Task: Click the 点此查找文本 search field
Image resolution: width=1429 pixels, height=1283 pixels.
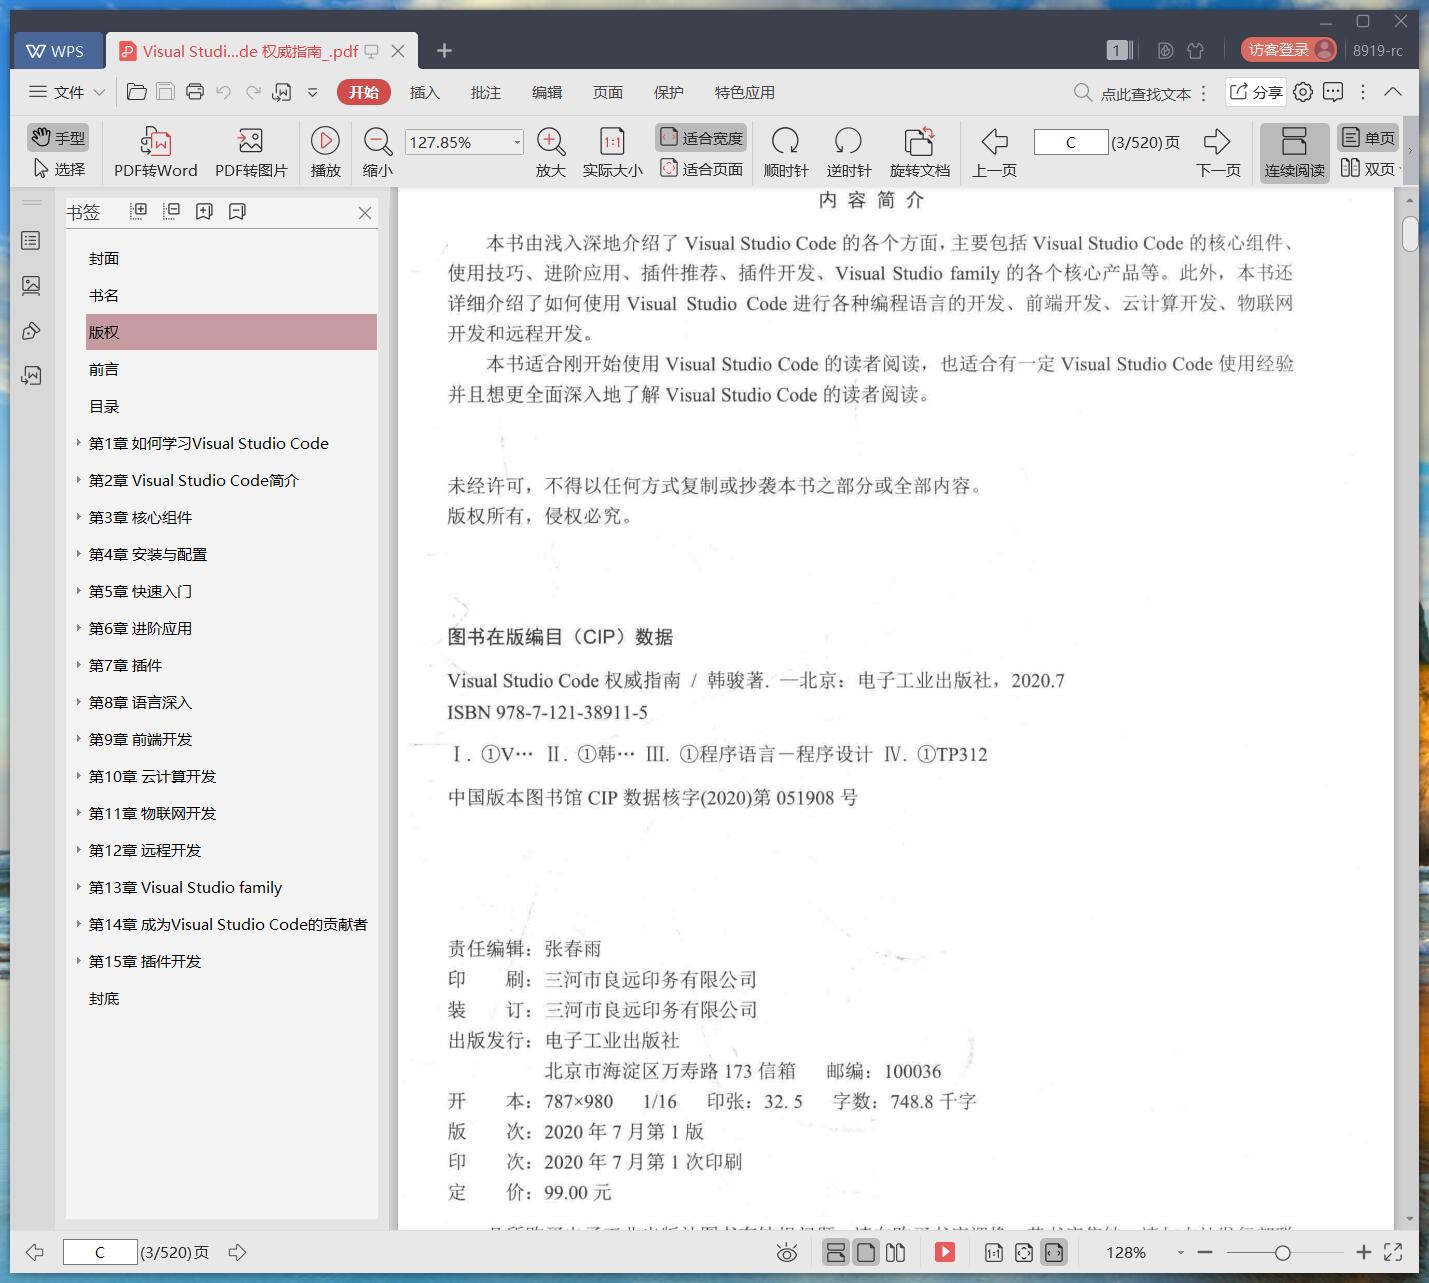Action: tap(1134, 93)
